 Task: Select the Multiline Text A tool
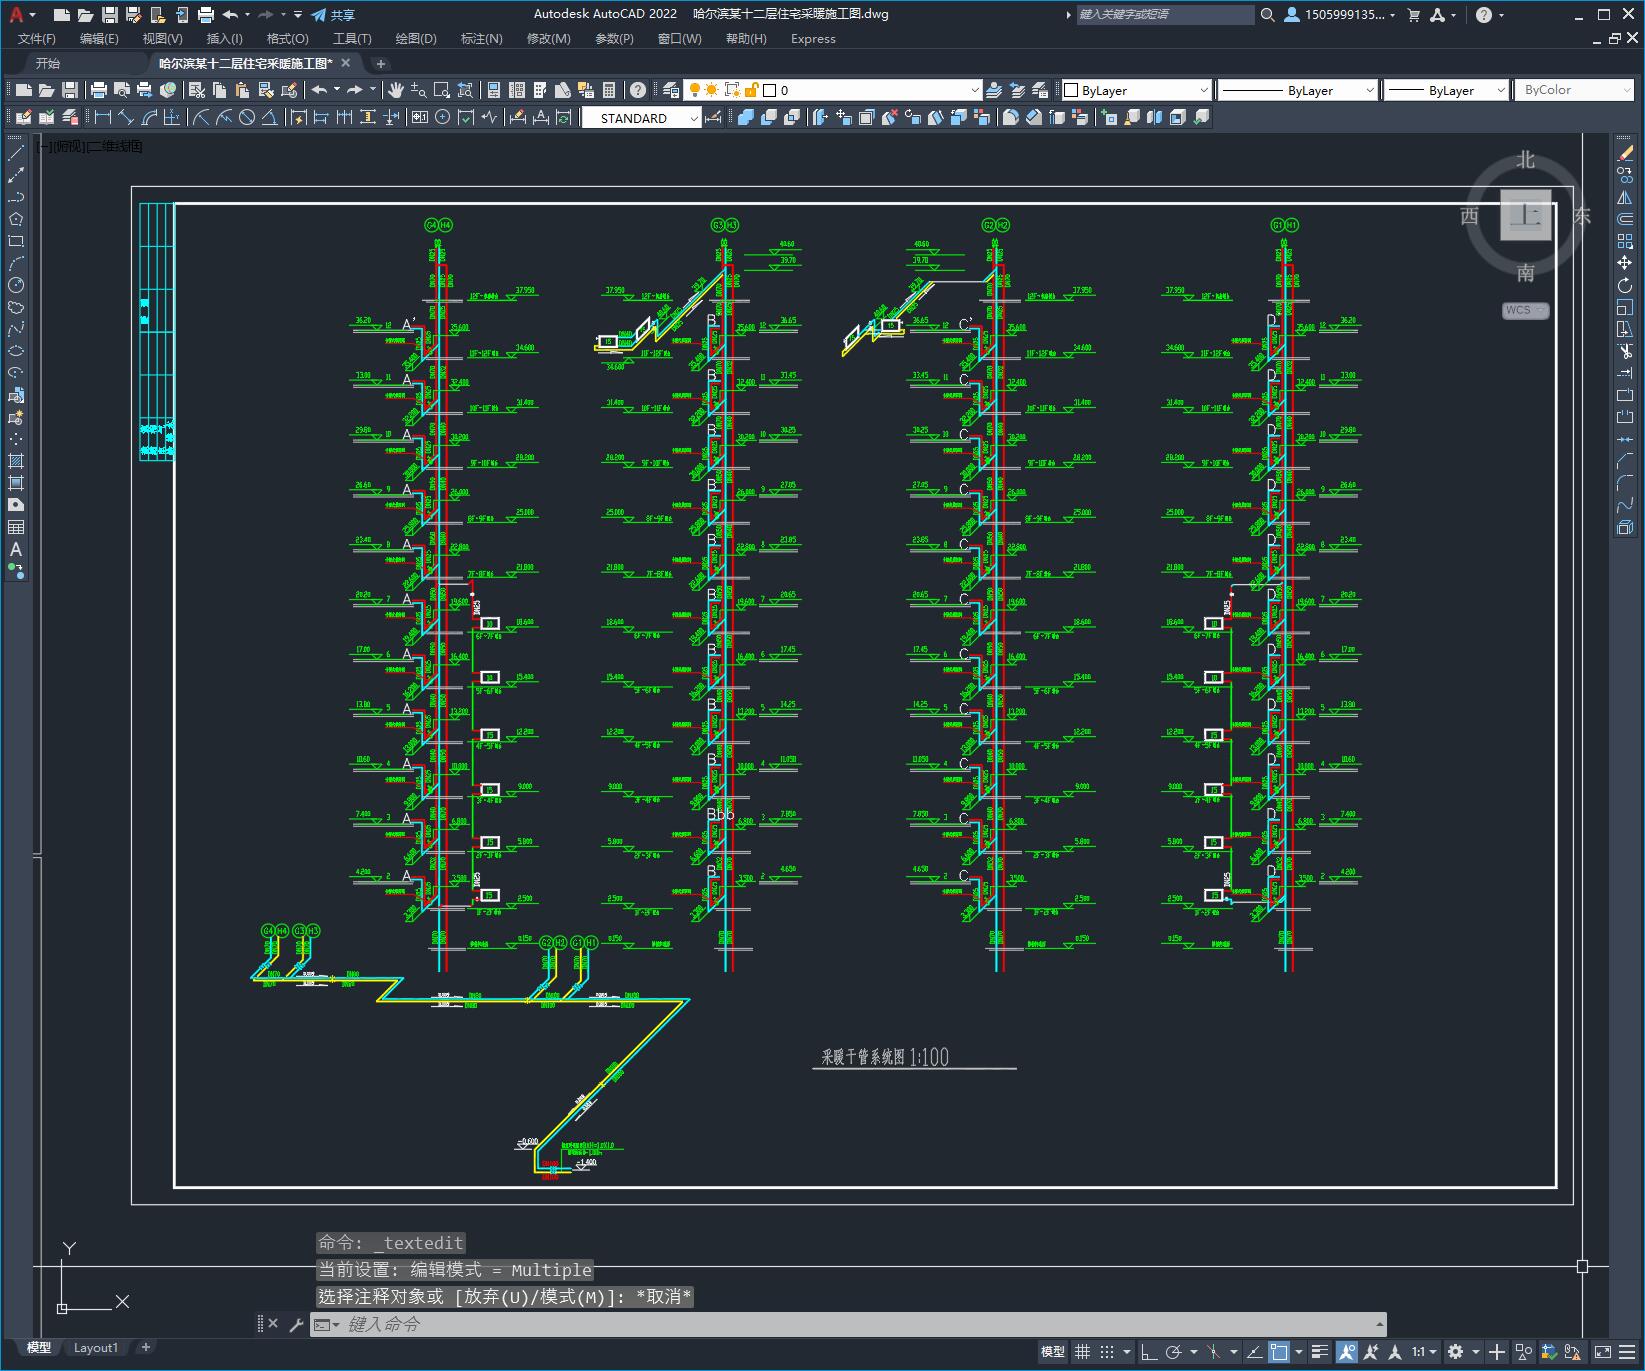pos(16,549)
